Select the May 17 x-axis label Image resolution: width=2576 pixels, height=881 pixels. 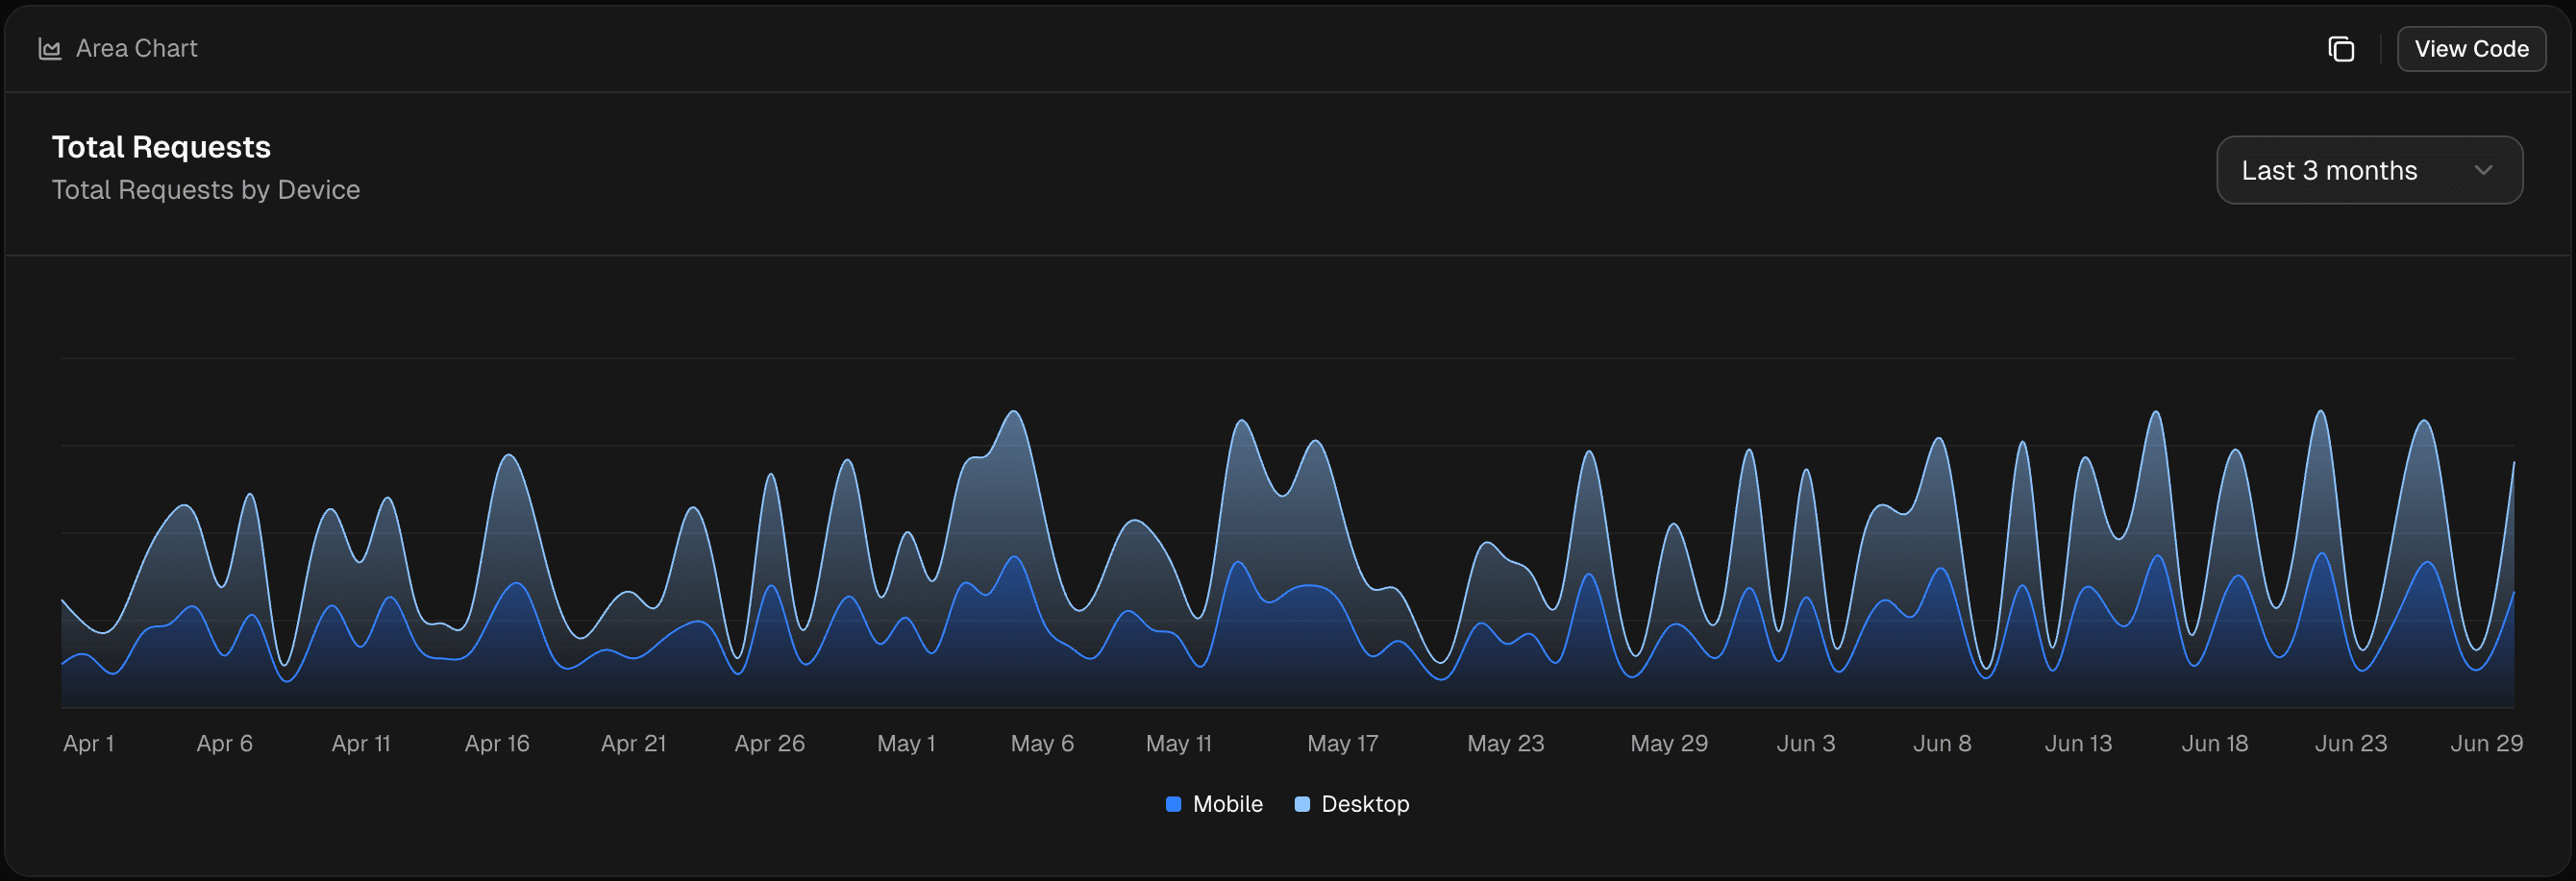coord(1342,744)
